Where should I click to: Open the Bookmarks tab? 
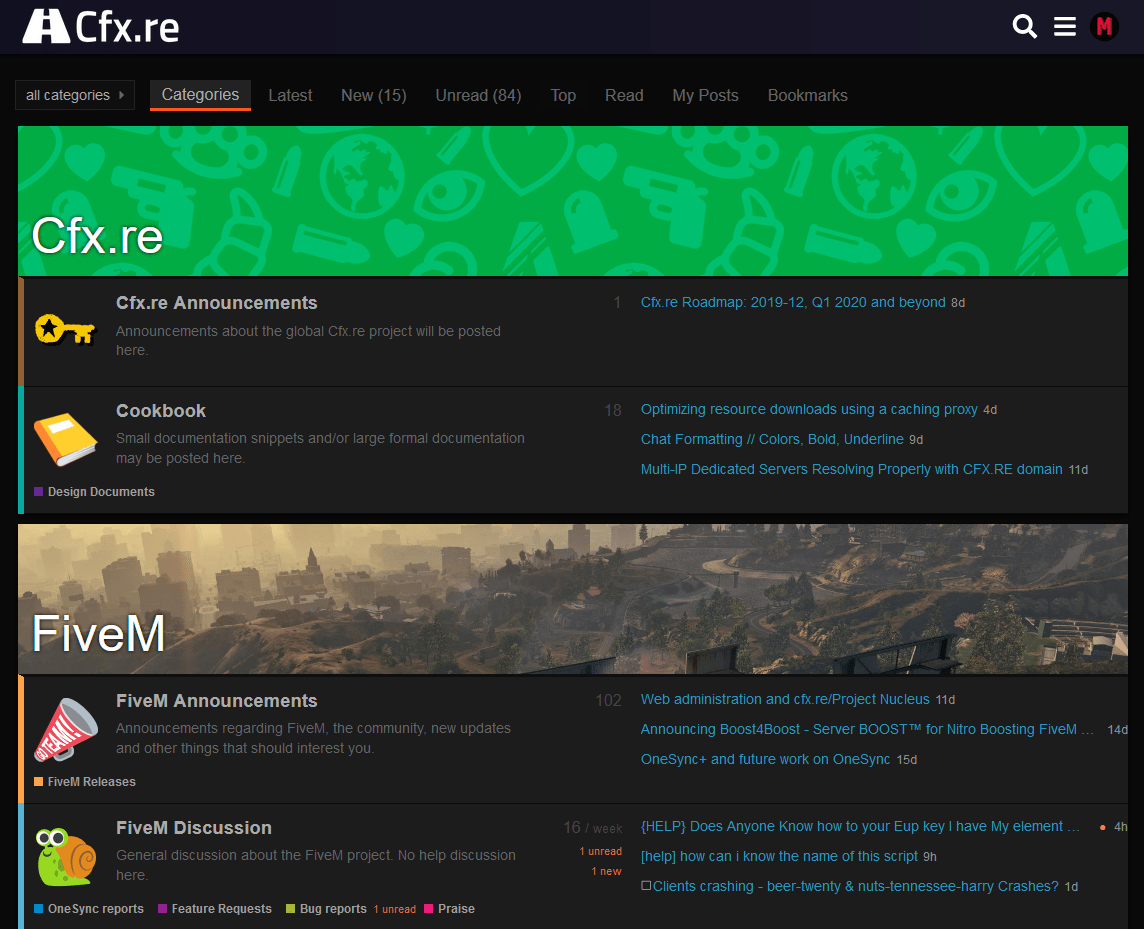coord(807,96)
